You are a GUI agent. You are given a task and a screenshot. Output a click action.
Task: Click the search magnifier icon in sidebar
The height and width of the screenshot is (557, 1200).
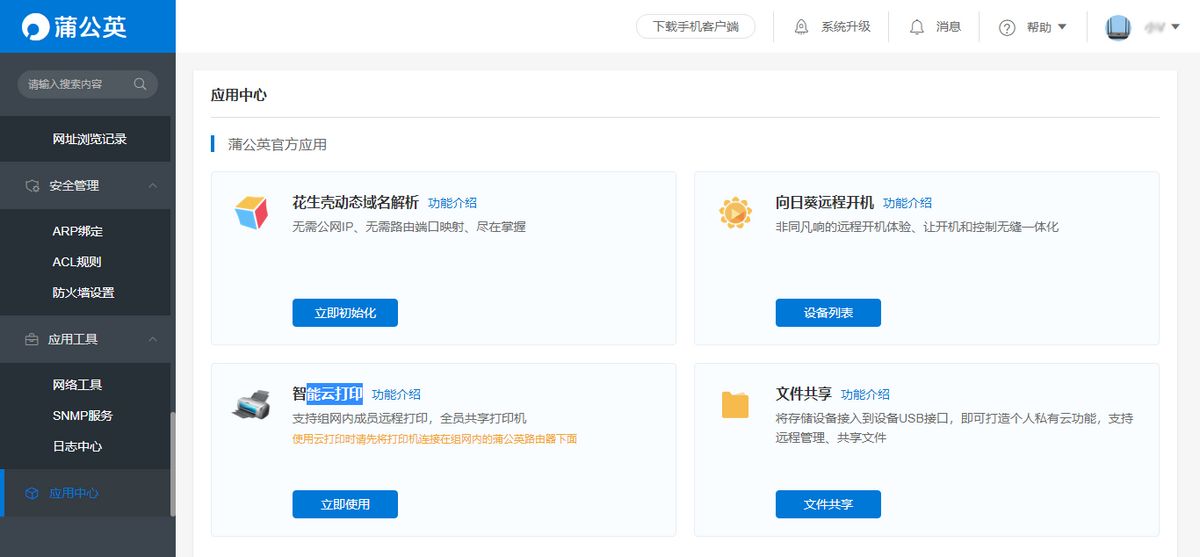pos(140,84)
